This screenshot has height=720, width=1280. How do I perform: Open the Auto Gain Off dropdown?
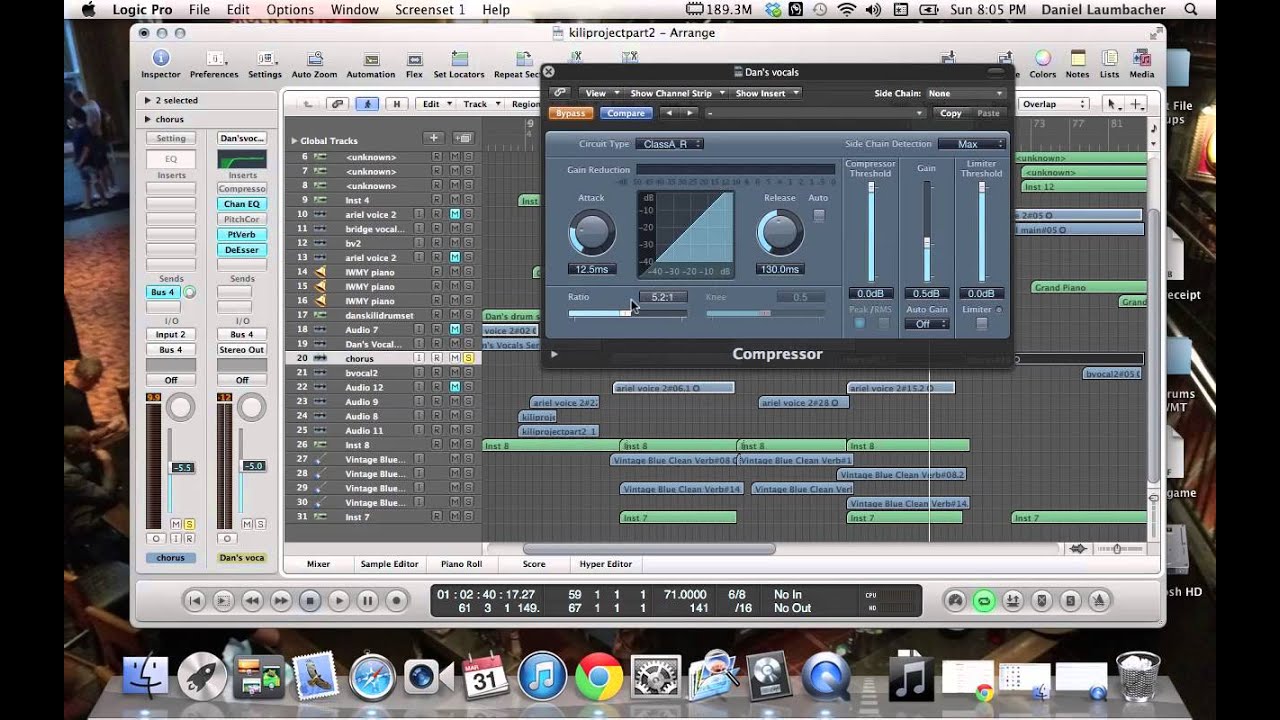coord(927,324)
